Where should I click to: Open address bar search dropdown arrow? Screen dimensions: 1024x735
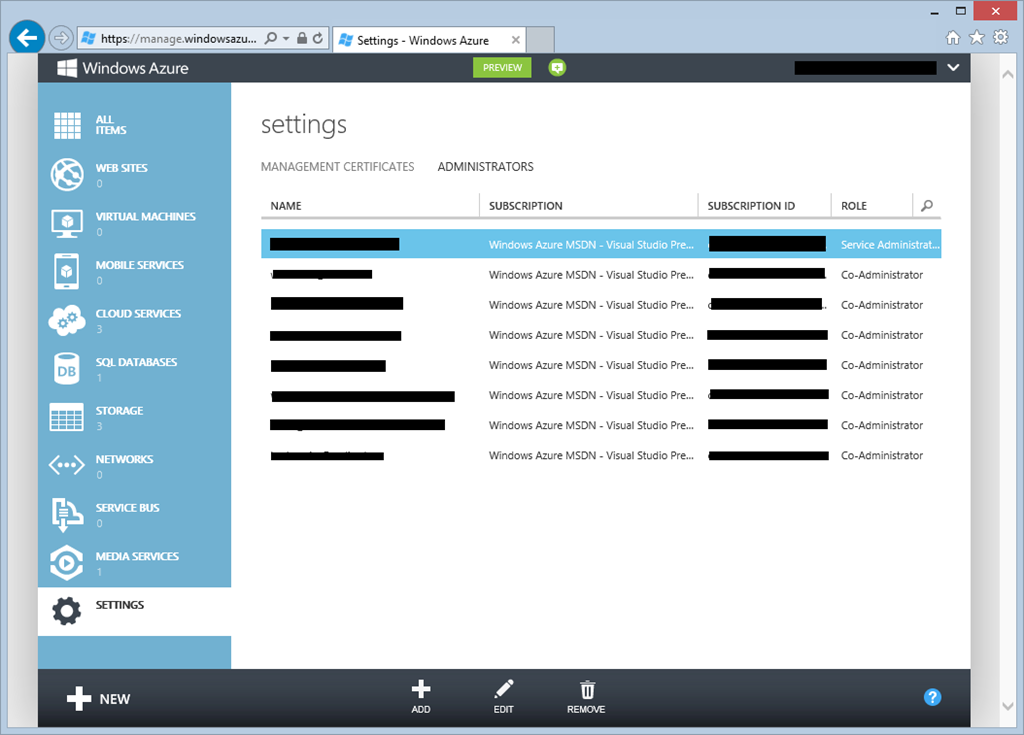pyautogui.click(x=287, y=39)
